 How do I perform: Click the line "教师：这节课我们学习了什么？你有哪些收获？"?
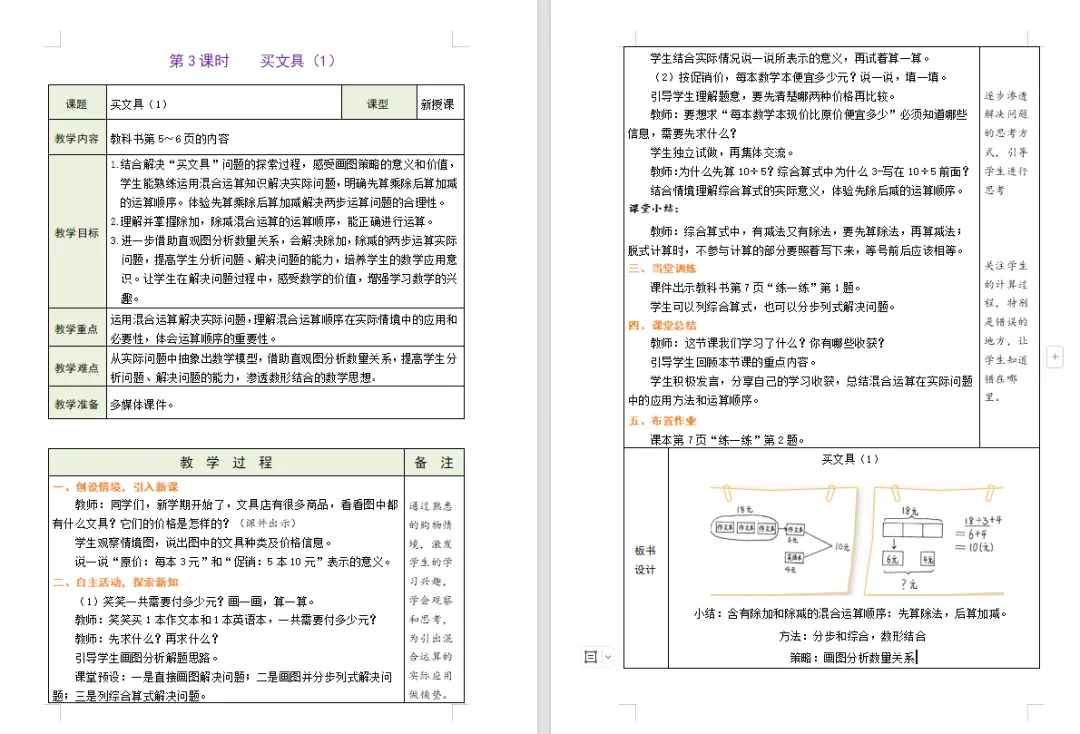click(x=767, y=343)
